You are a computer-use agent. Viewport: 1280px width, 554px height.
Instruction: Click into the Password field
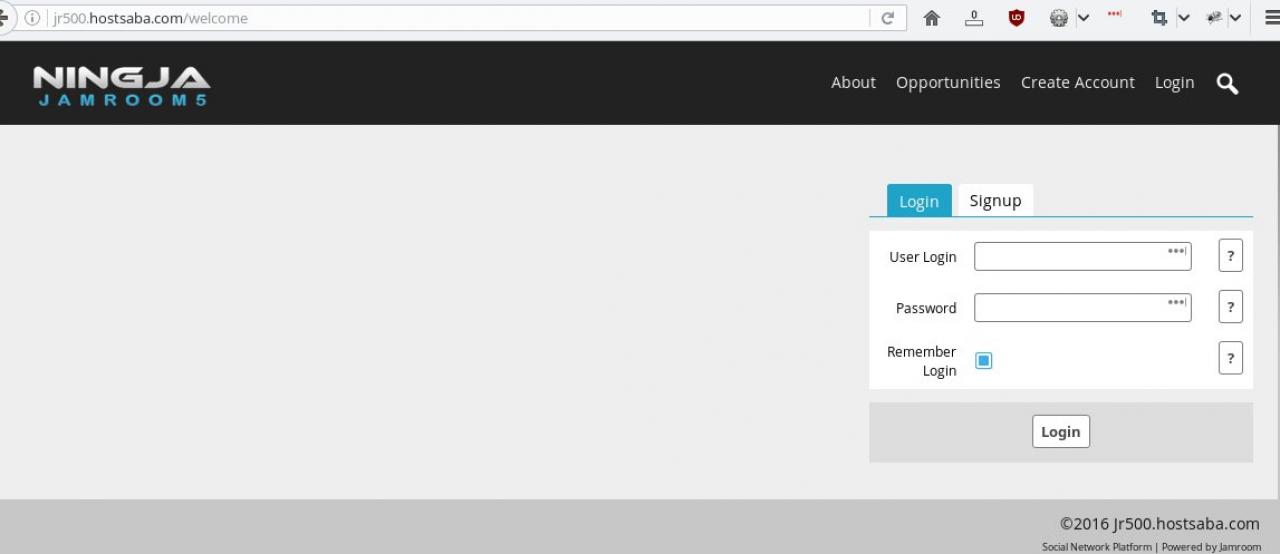pos(1082,307)
